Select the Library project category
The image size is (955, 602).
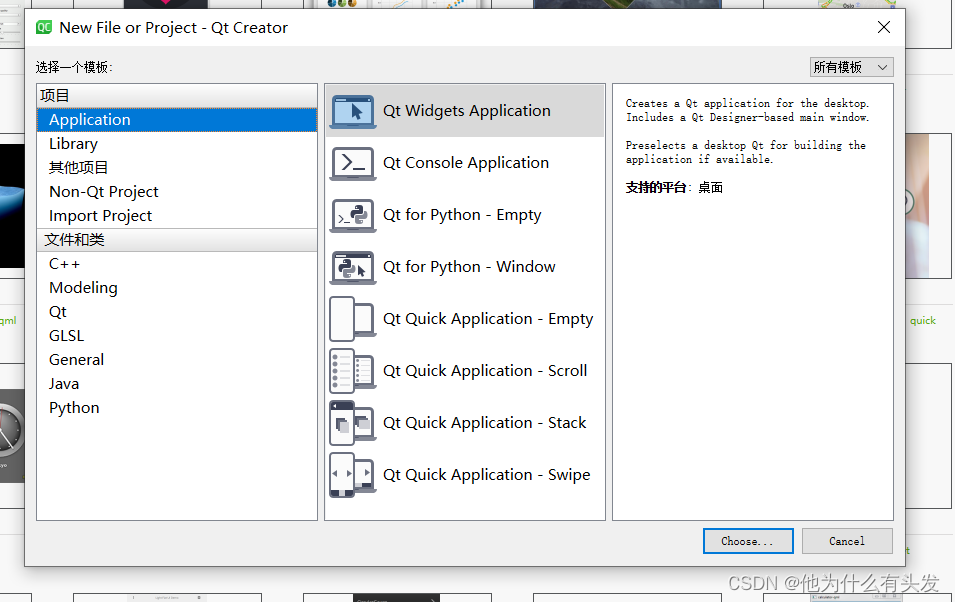177,144
